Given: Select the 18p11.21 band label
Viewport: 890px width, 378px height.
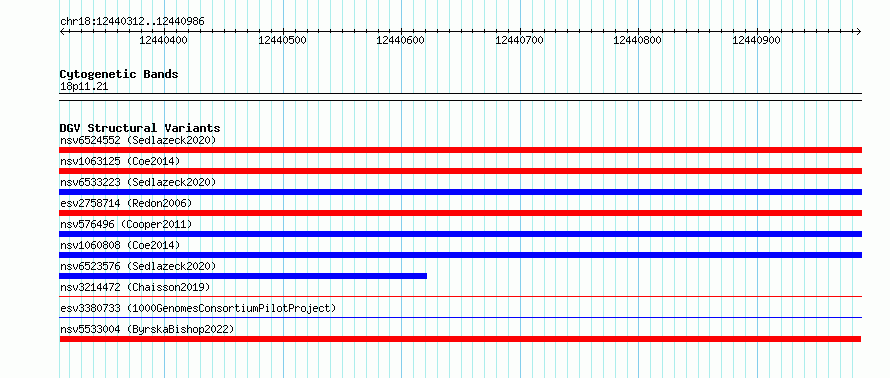Looking at the screenshot, I should [x=84, y=87].
